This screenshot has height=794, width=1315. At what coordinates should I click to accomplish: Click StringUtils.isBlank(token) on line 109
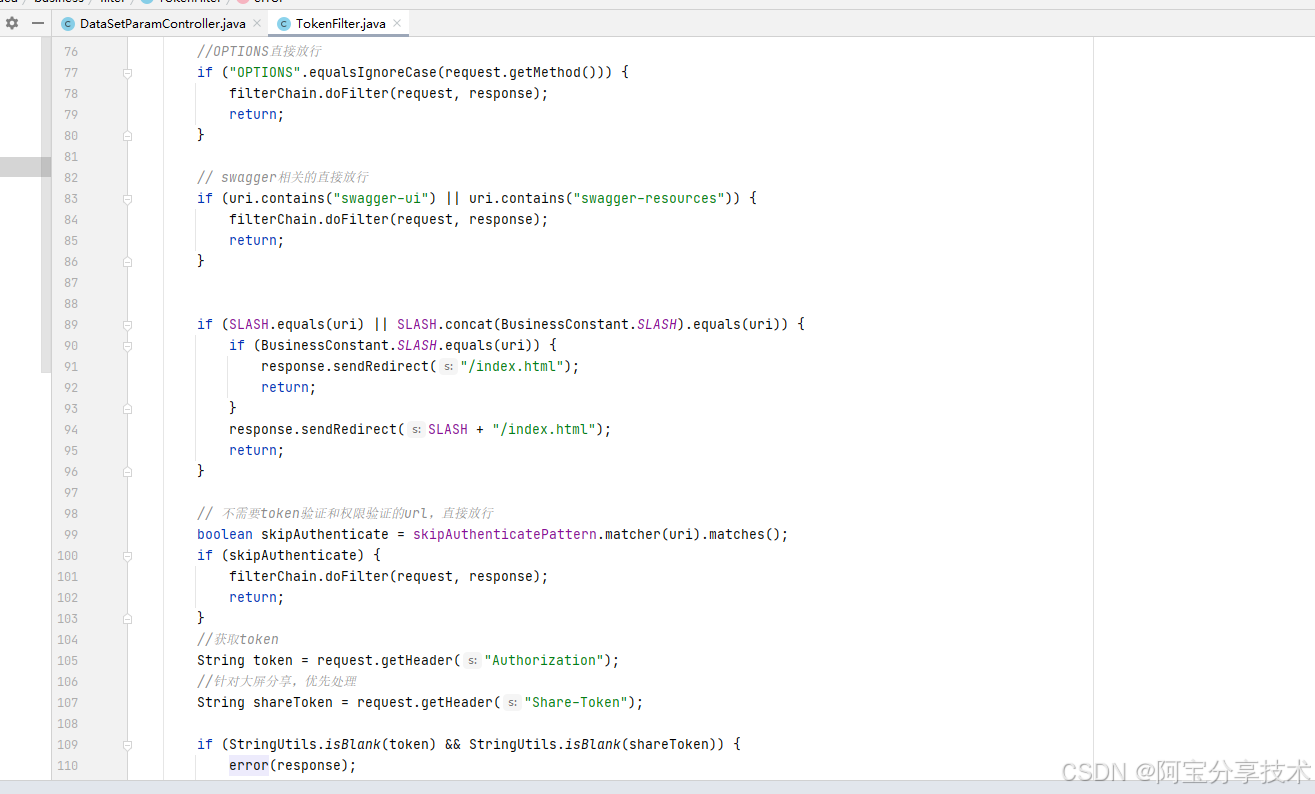(333, 745)
